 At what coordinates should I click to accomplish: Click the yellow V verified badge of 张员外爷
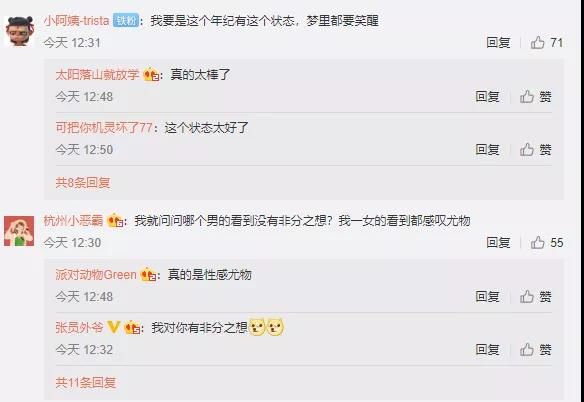(x=114, y=327)
